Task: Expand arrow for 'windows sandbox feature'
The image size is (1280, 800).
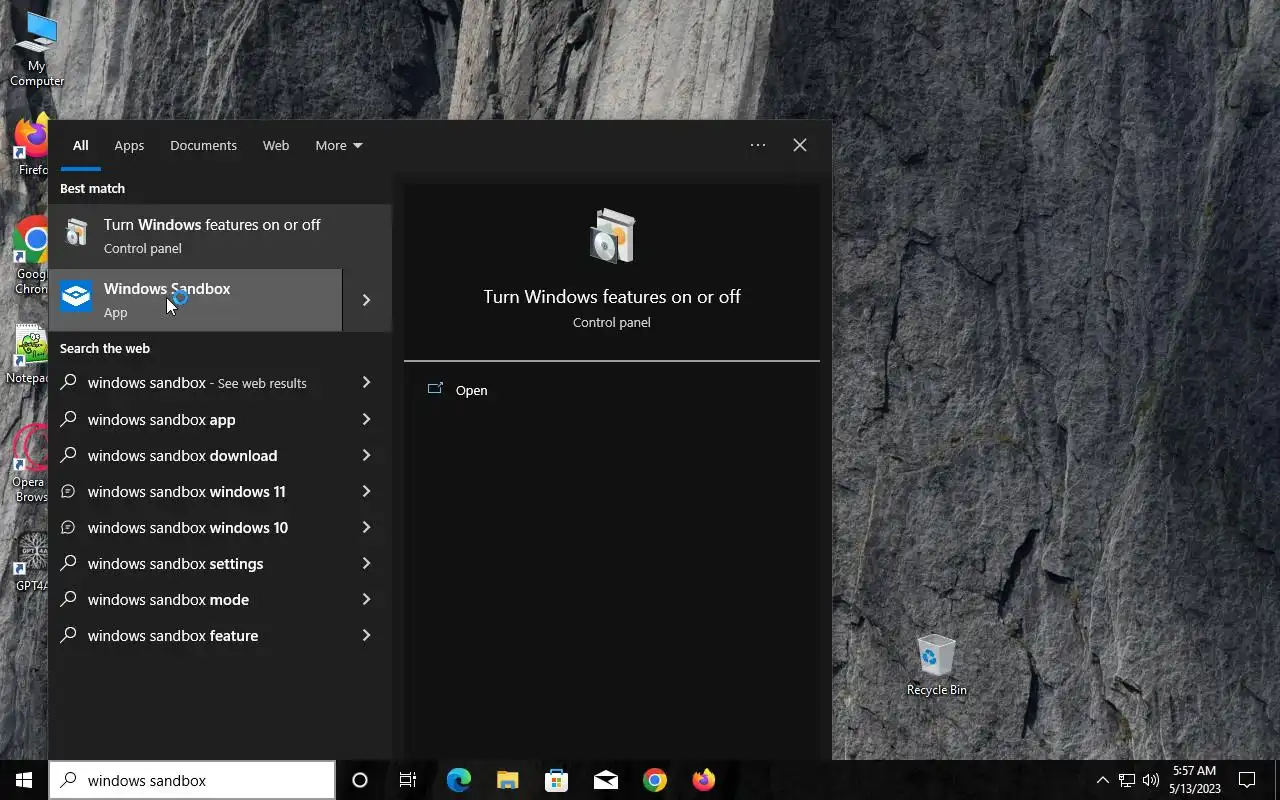Action: 366,635
